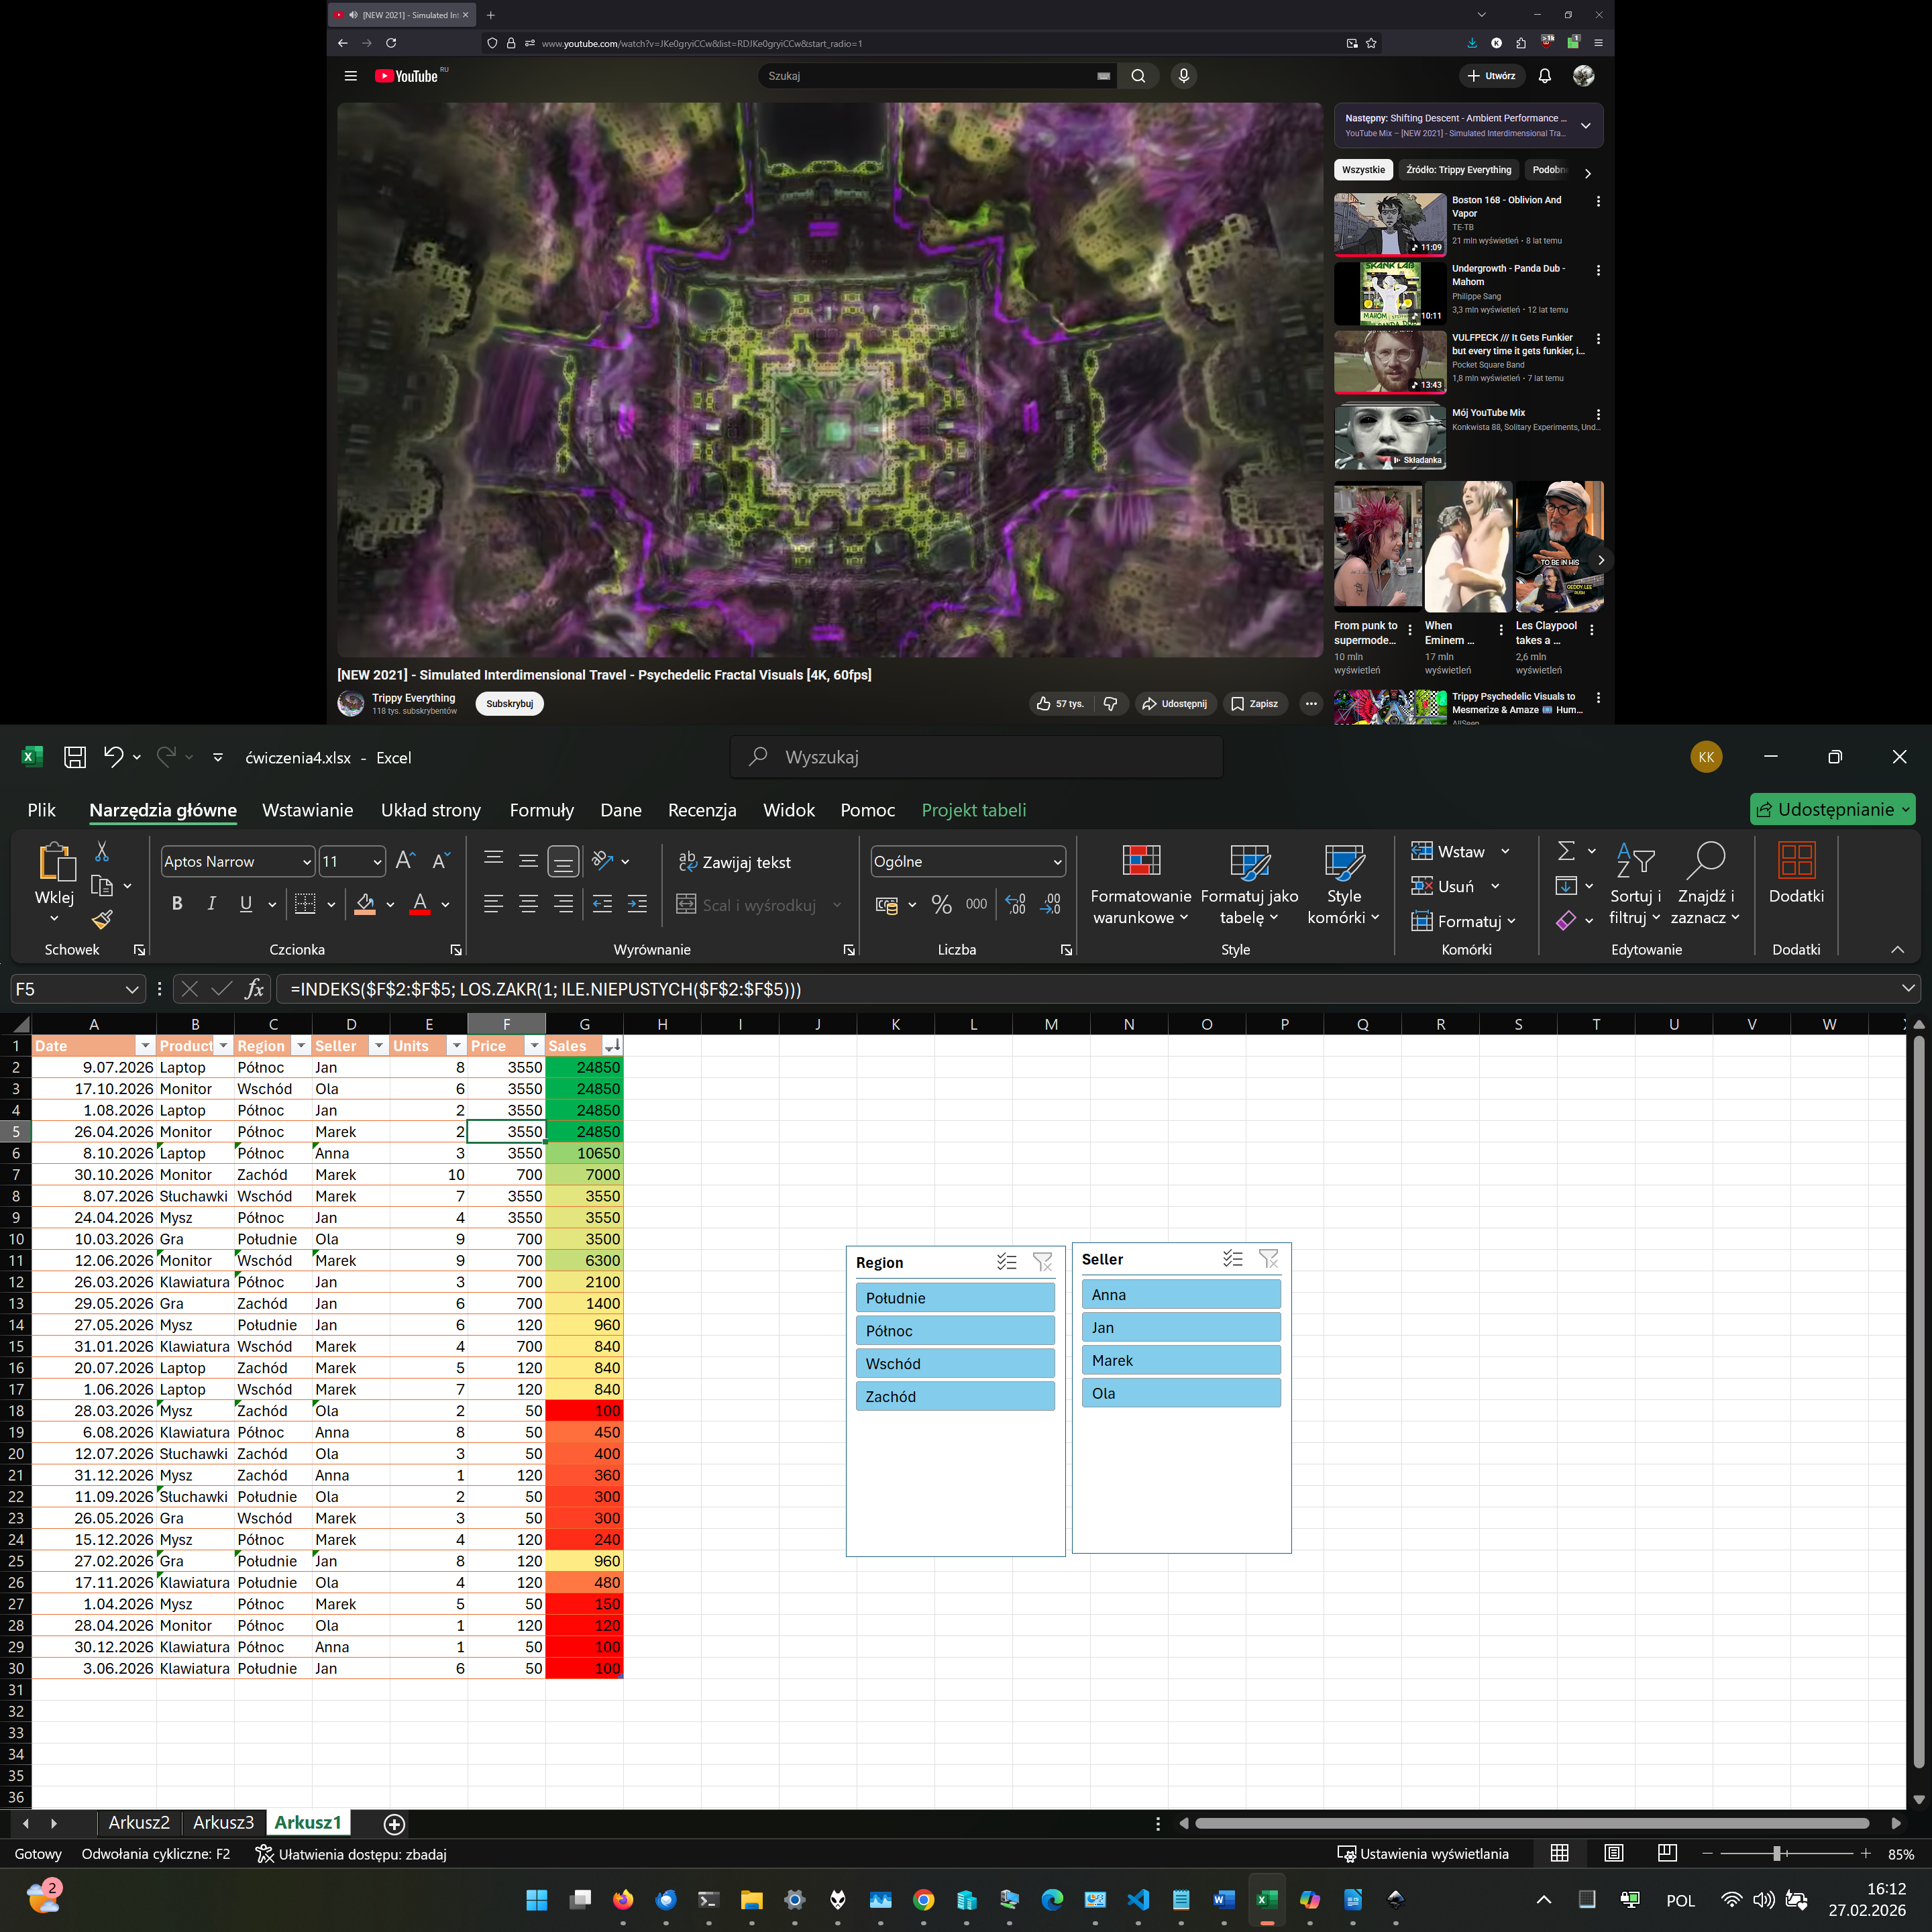Toggle multi-select in Region slicer
This screenshot has height=1932, width=1932.
(x=1007, y=1262)
